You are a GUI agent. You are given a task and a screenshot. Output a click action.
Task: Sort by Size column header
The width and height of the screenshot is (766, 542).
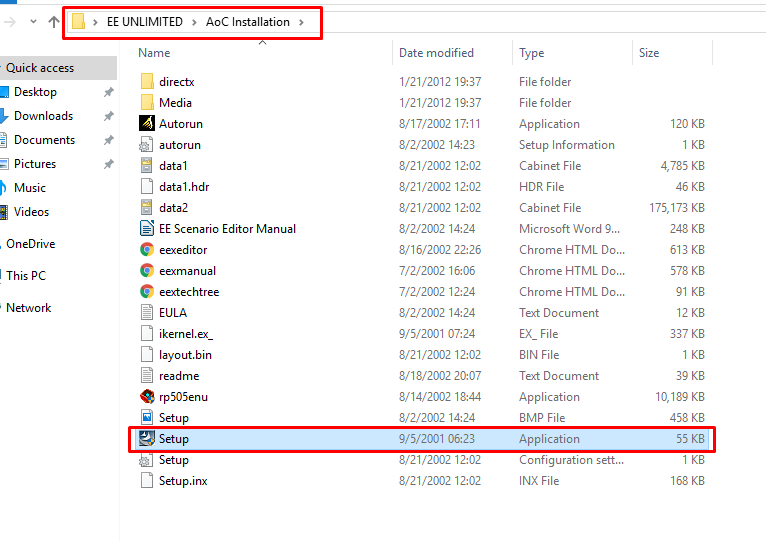pos(649,53)
